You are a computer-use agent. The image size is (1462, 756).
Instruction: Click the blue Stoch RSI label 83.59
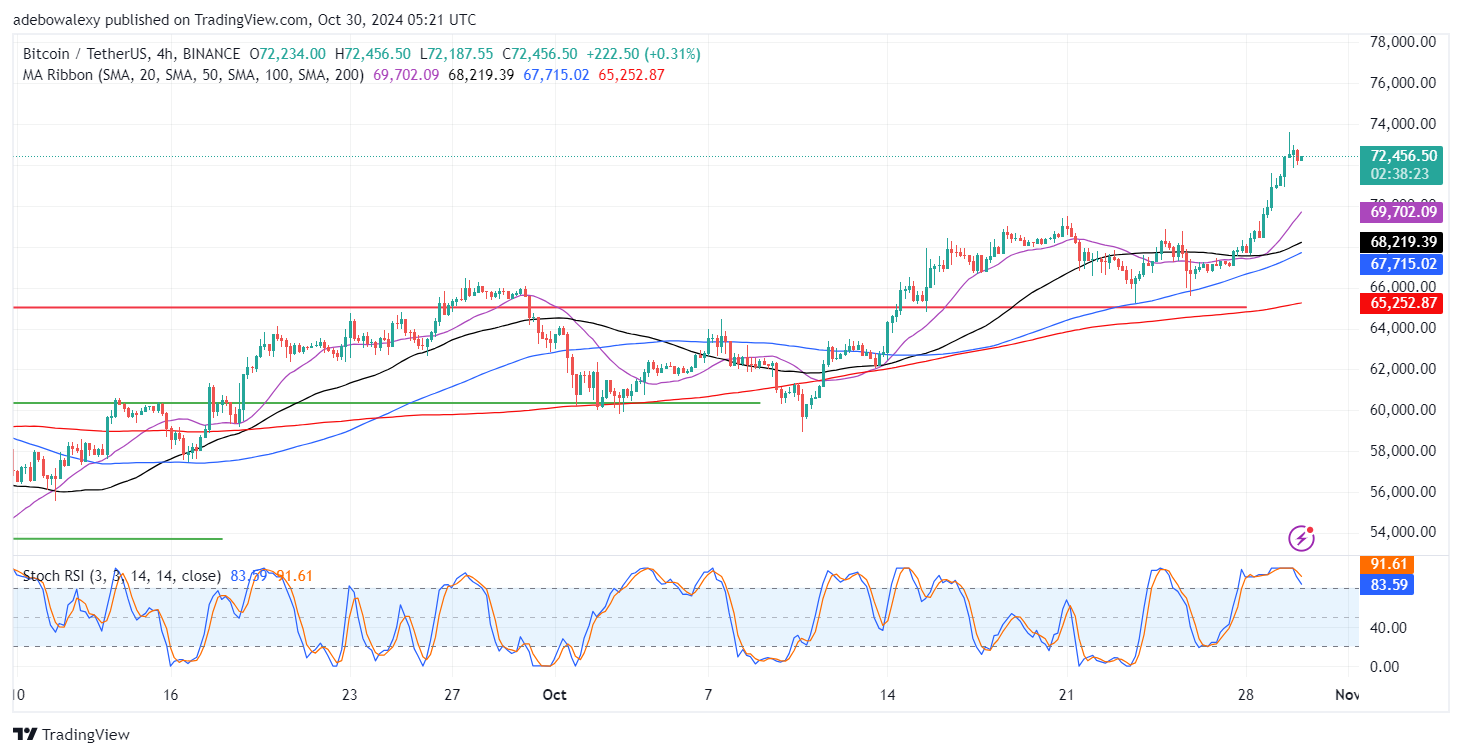click(x=1386, y=584)
